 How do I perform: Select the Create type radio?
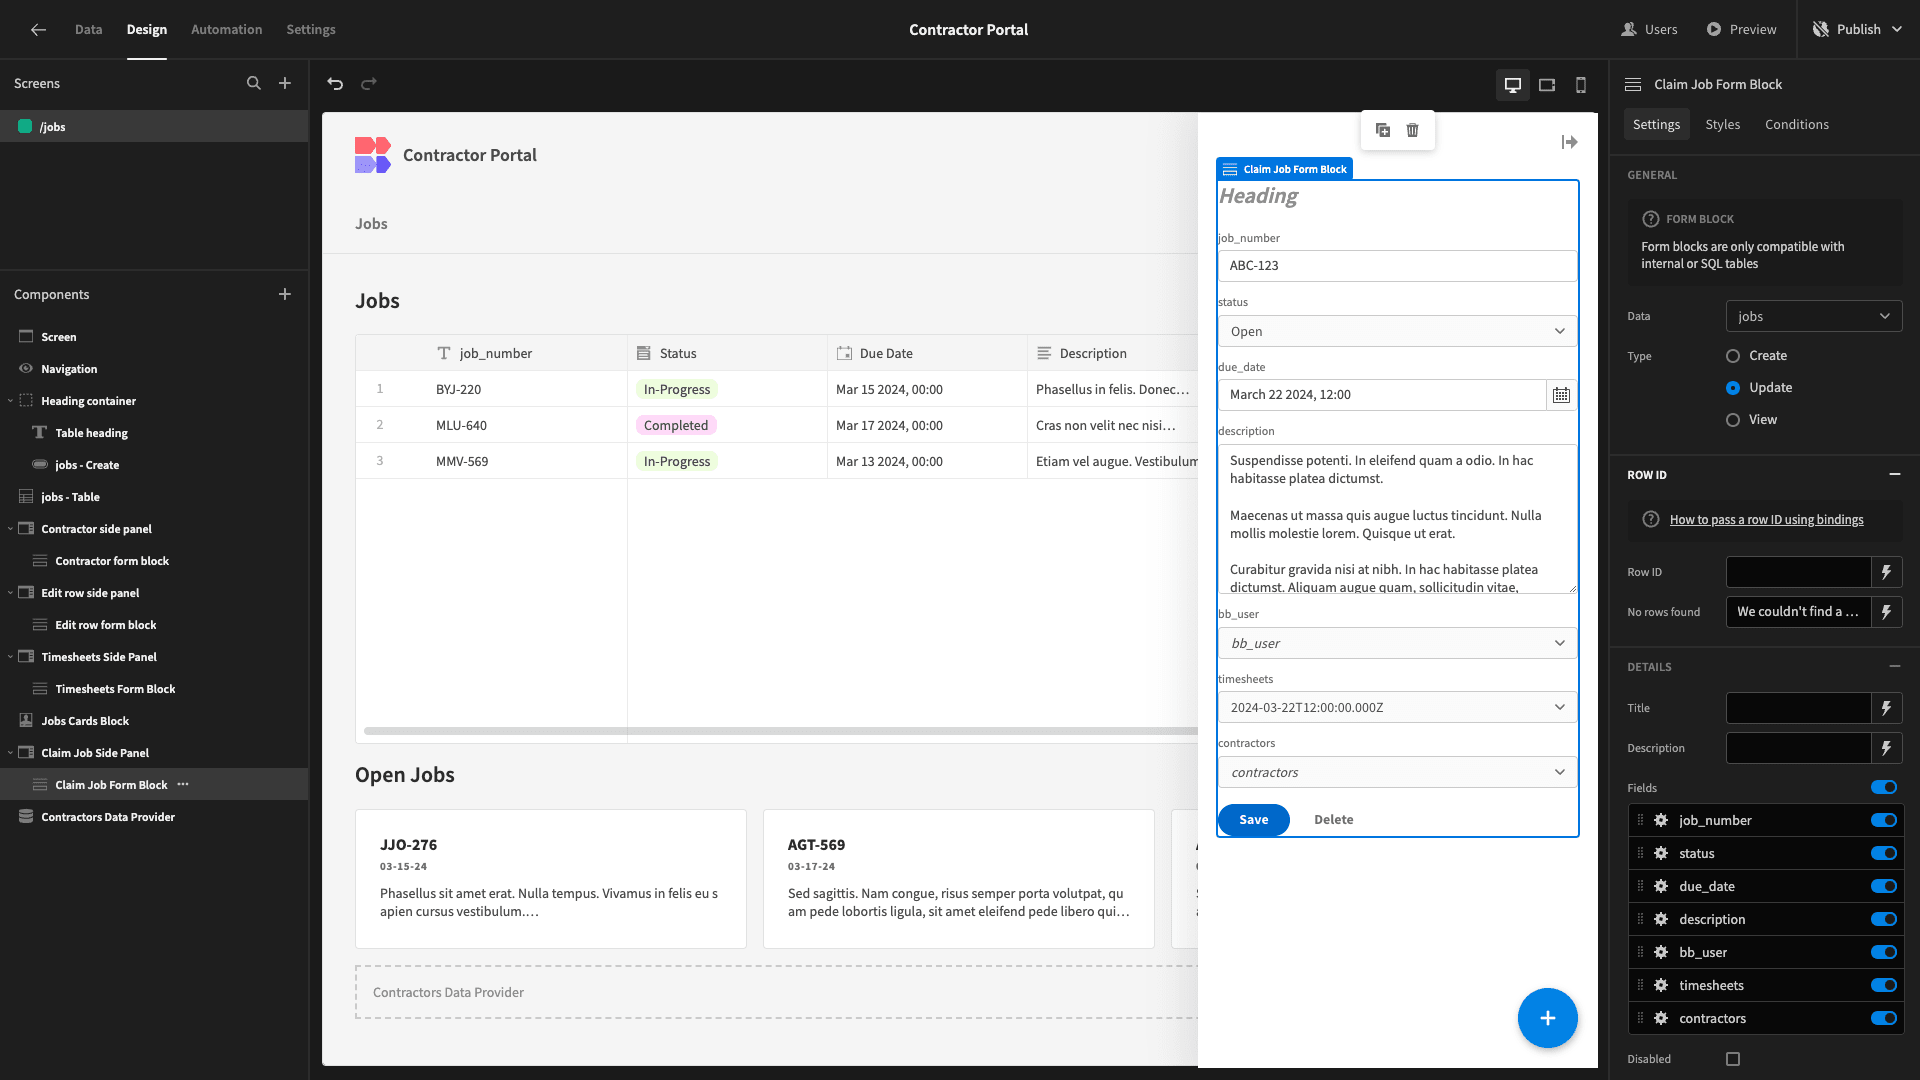[1733, 356]
